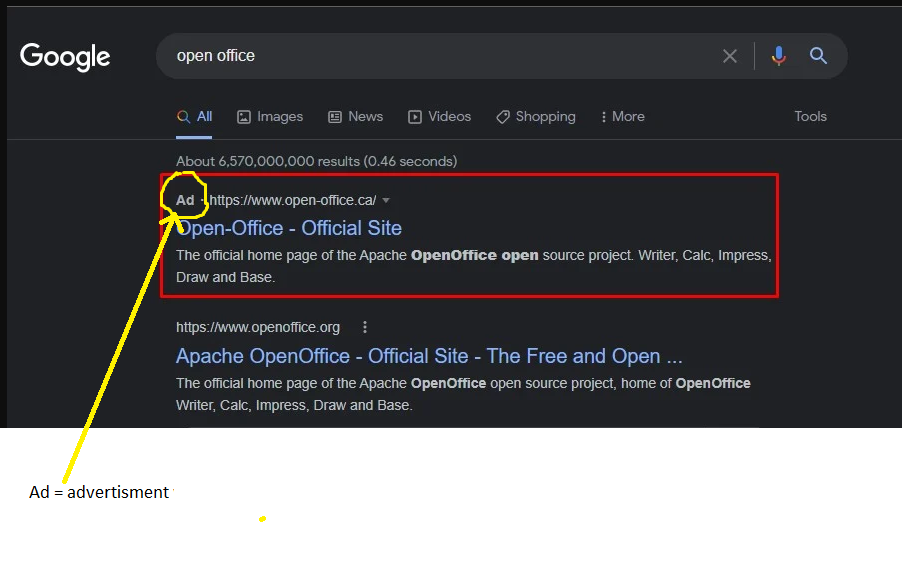Expand the More search options menu
This screenshot has width=902, height=570.
tap(622, 117)
